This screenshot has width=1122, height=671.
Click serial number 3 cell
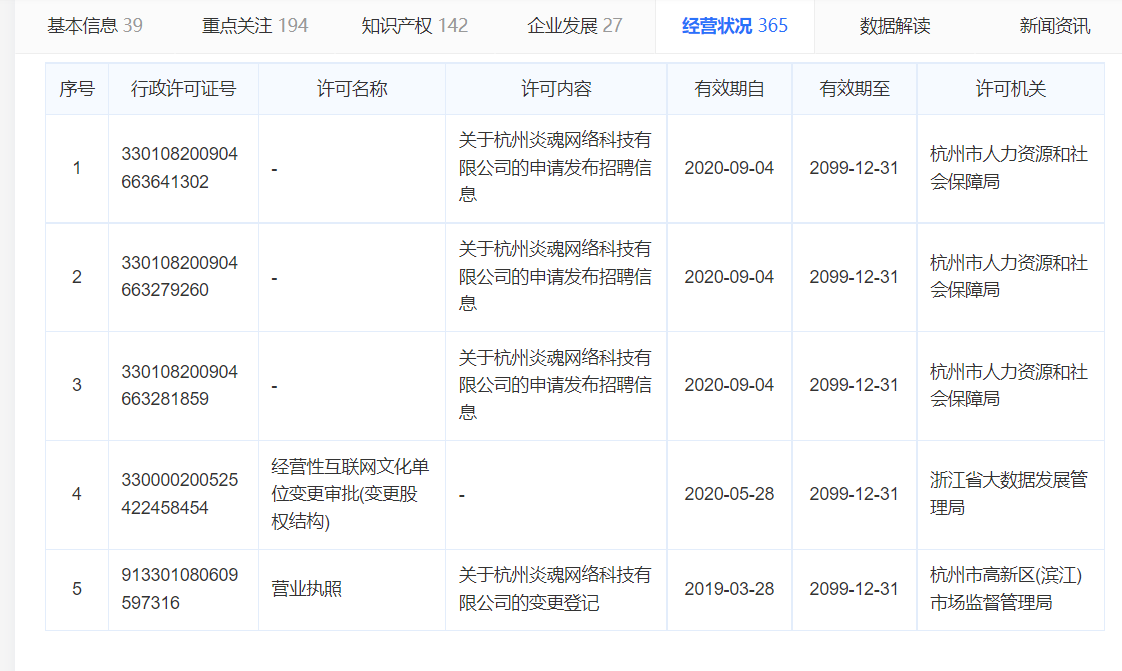(77, 386)
